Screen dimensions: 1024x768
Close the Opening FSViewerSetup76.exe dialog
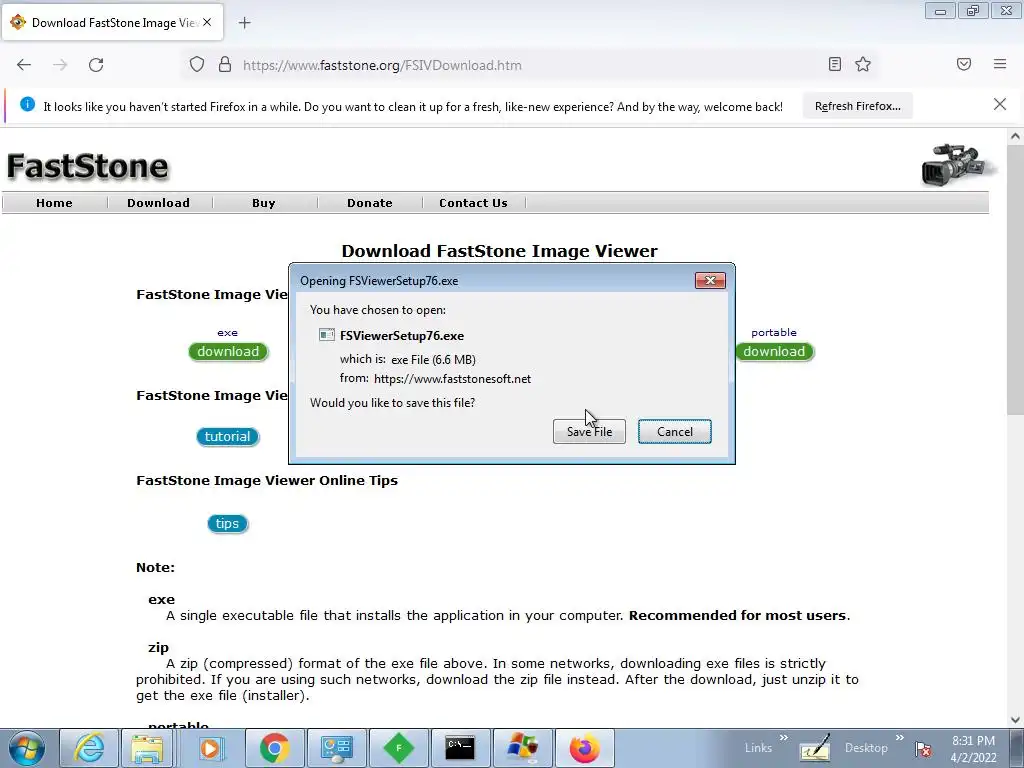(711, 281)
